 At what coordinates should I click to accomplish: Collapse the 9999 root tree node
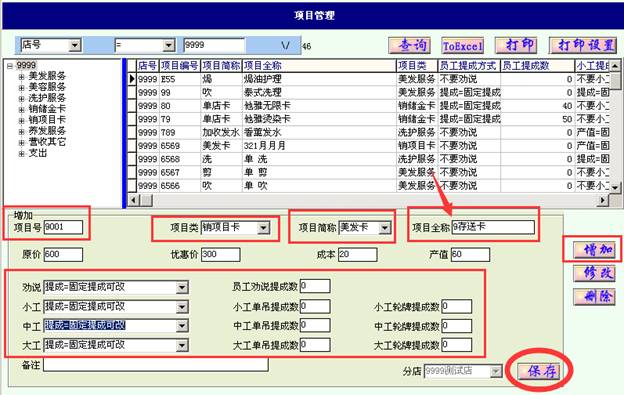(10, 66)
